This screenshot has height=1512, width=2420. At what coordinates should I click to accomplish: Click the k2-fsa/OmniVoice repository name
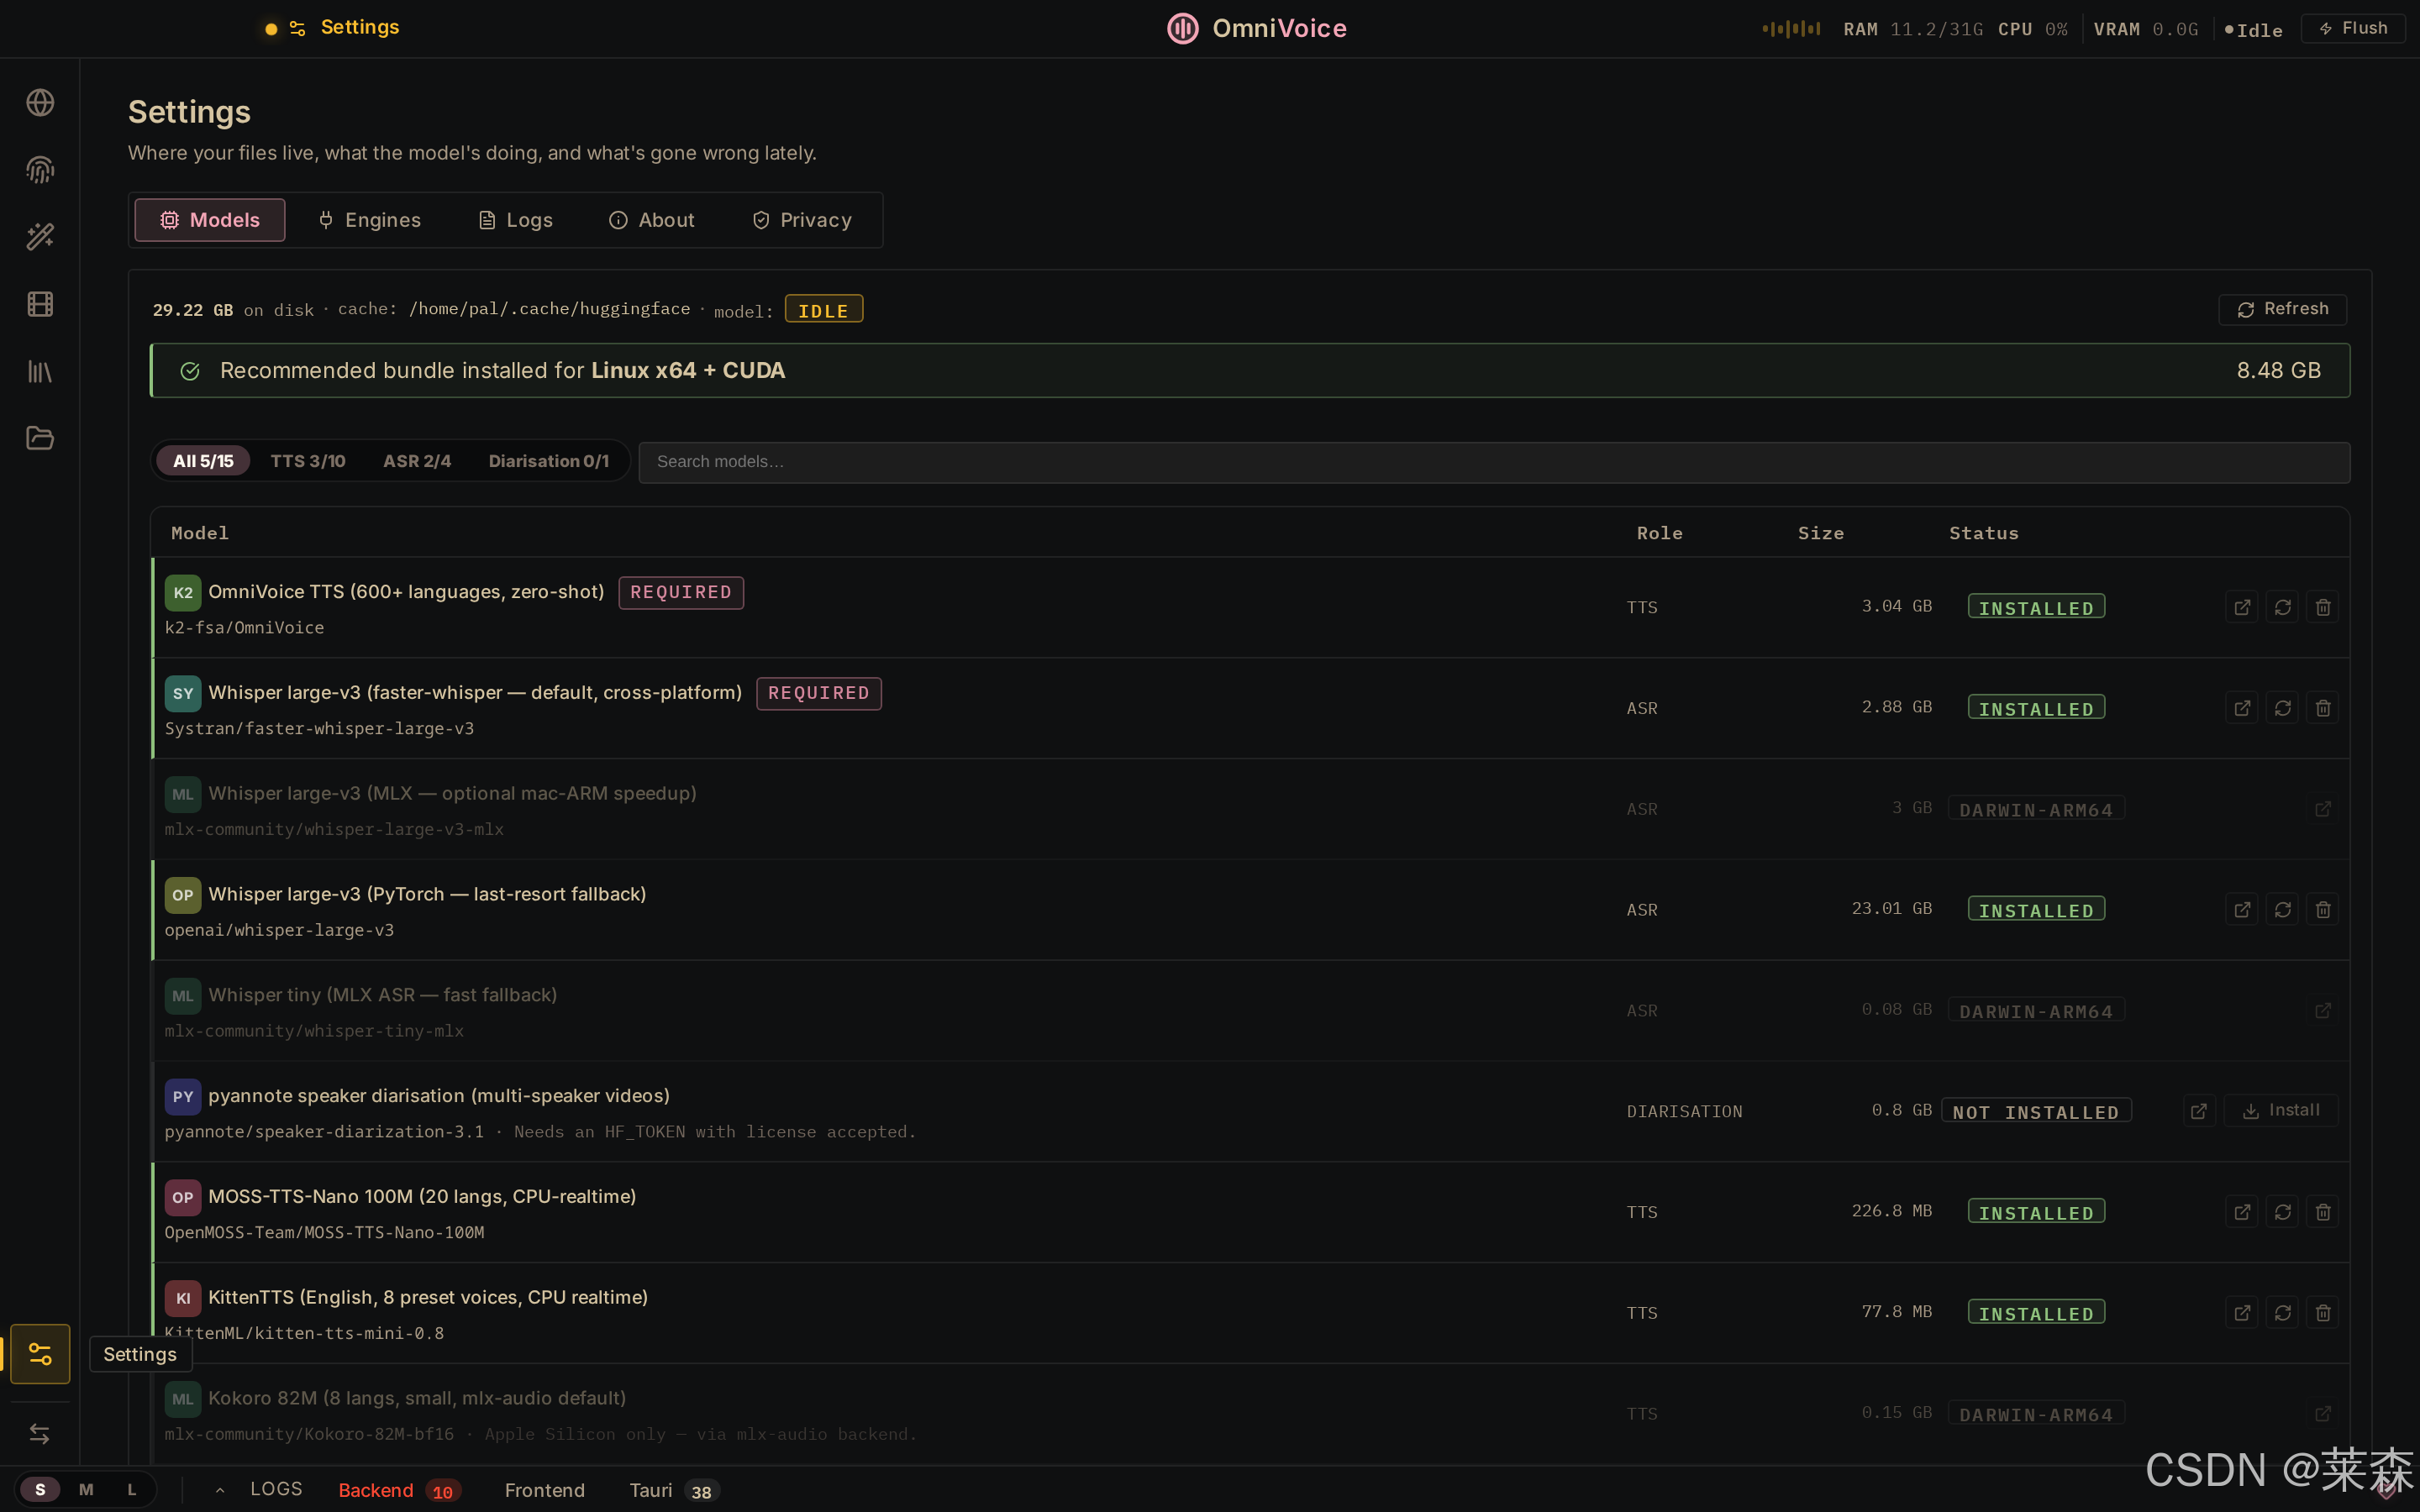tap(244, 628)
